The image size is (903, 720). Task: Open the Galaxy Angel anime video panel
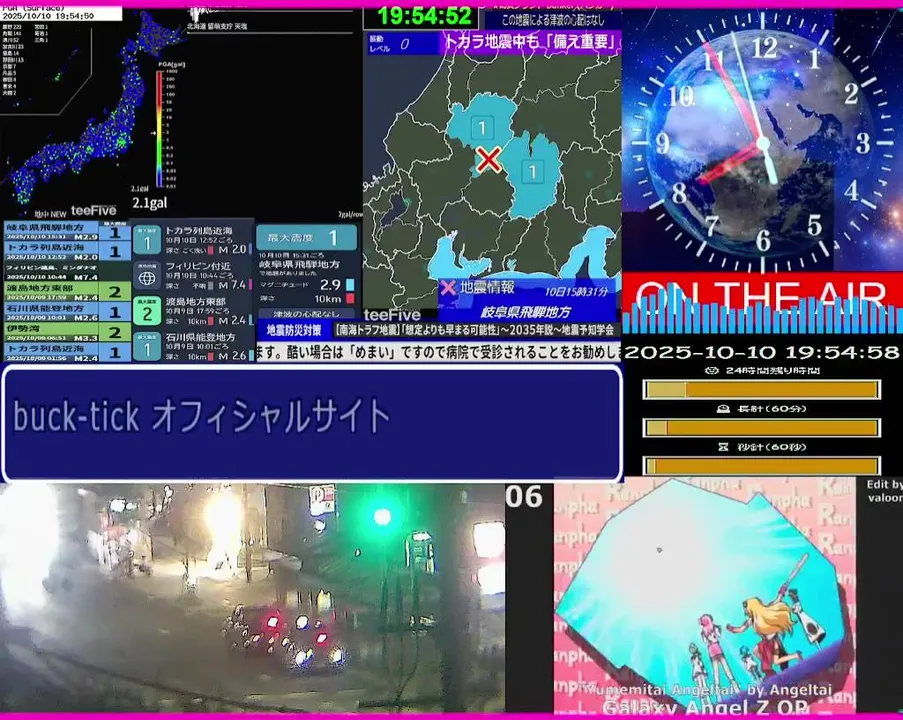pyautogui.click(x=704, y=596)
